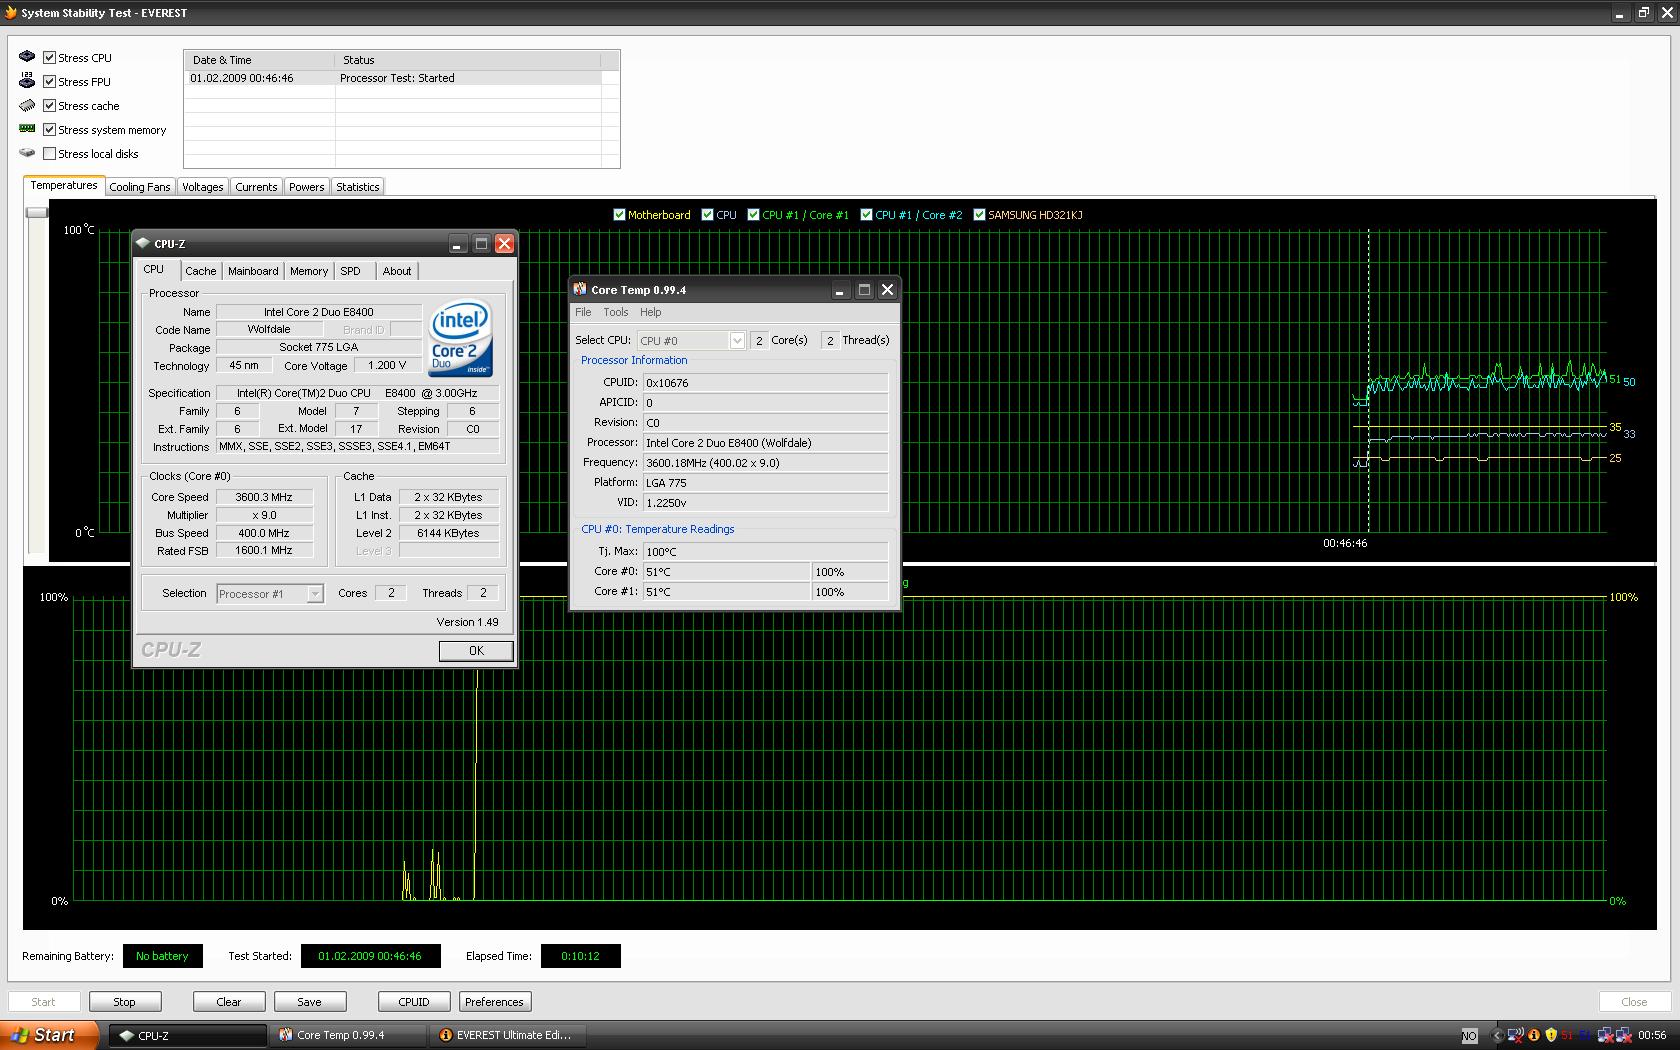Click the Stress FPU icon
Screen dimensions: 1680x1050
[x=27, y=81]
